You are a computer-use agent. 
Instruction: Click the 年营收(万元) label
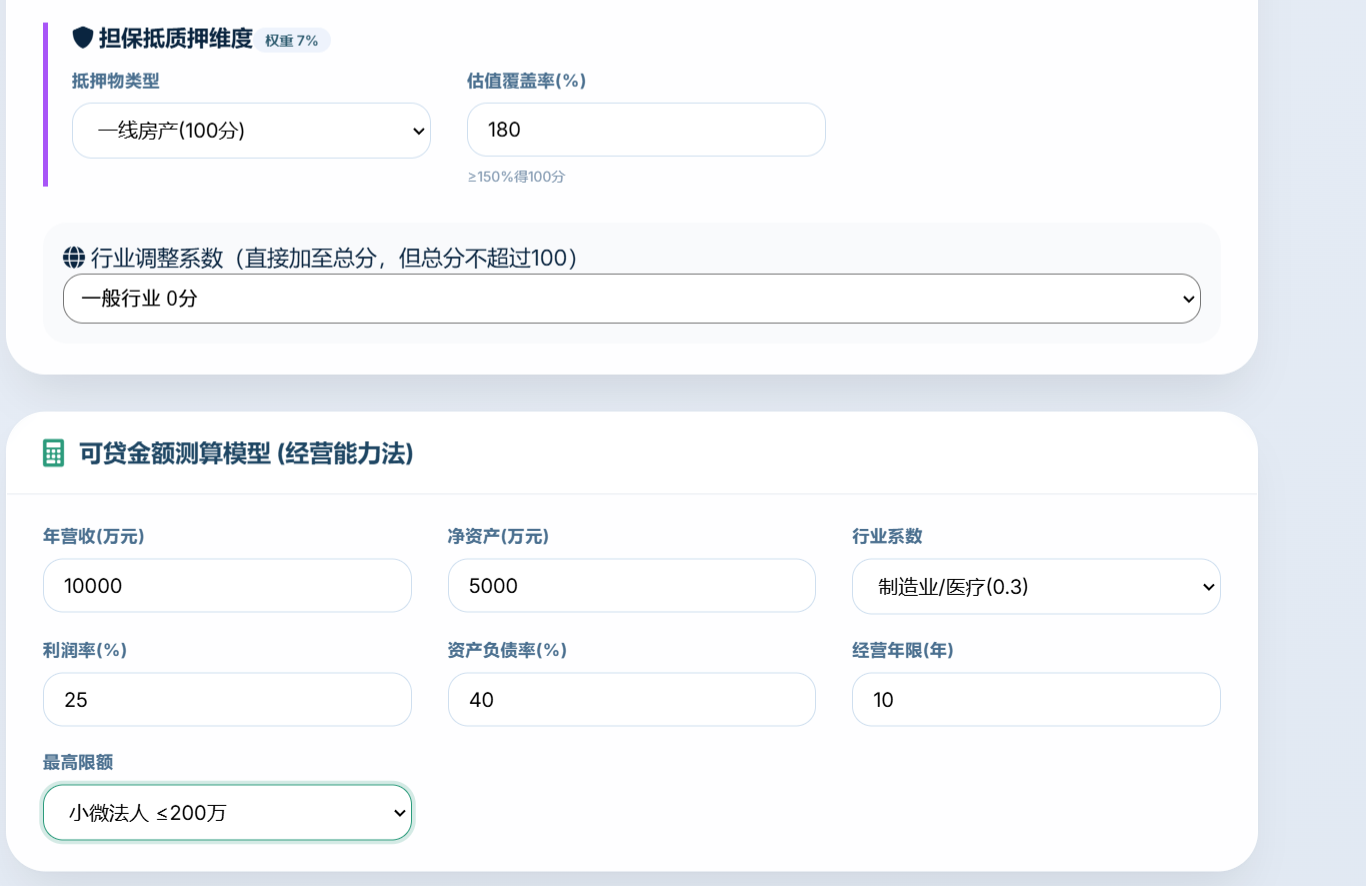click(93, 536)
